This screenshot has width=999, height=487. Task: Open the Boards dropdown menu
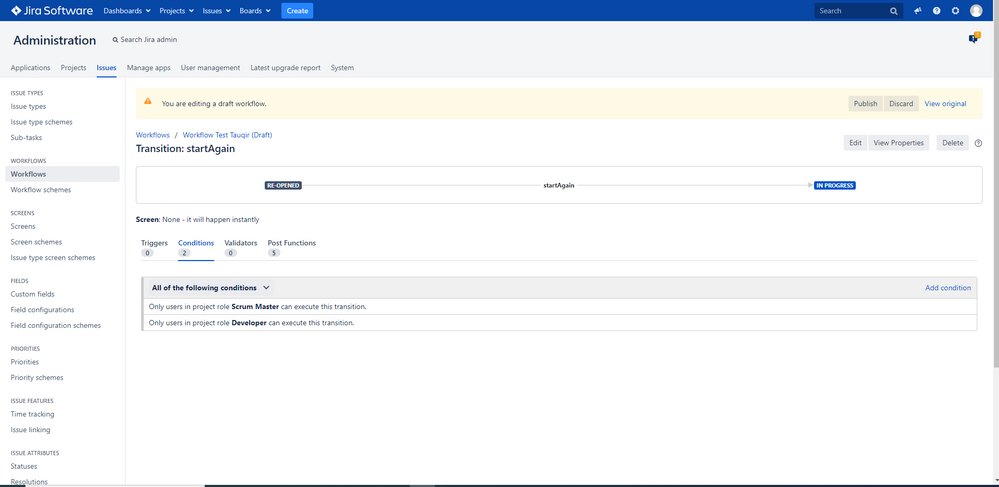(x=255, y=11)
